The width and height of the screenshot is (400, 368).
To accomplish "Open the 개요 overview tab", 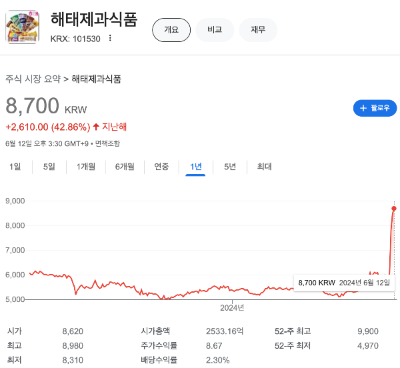I will [x=171, y=30].
